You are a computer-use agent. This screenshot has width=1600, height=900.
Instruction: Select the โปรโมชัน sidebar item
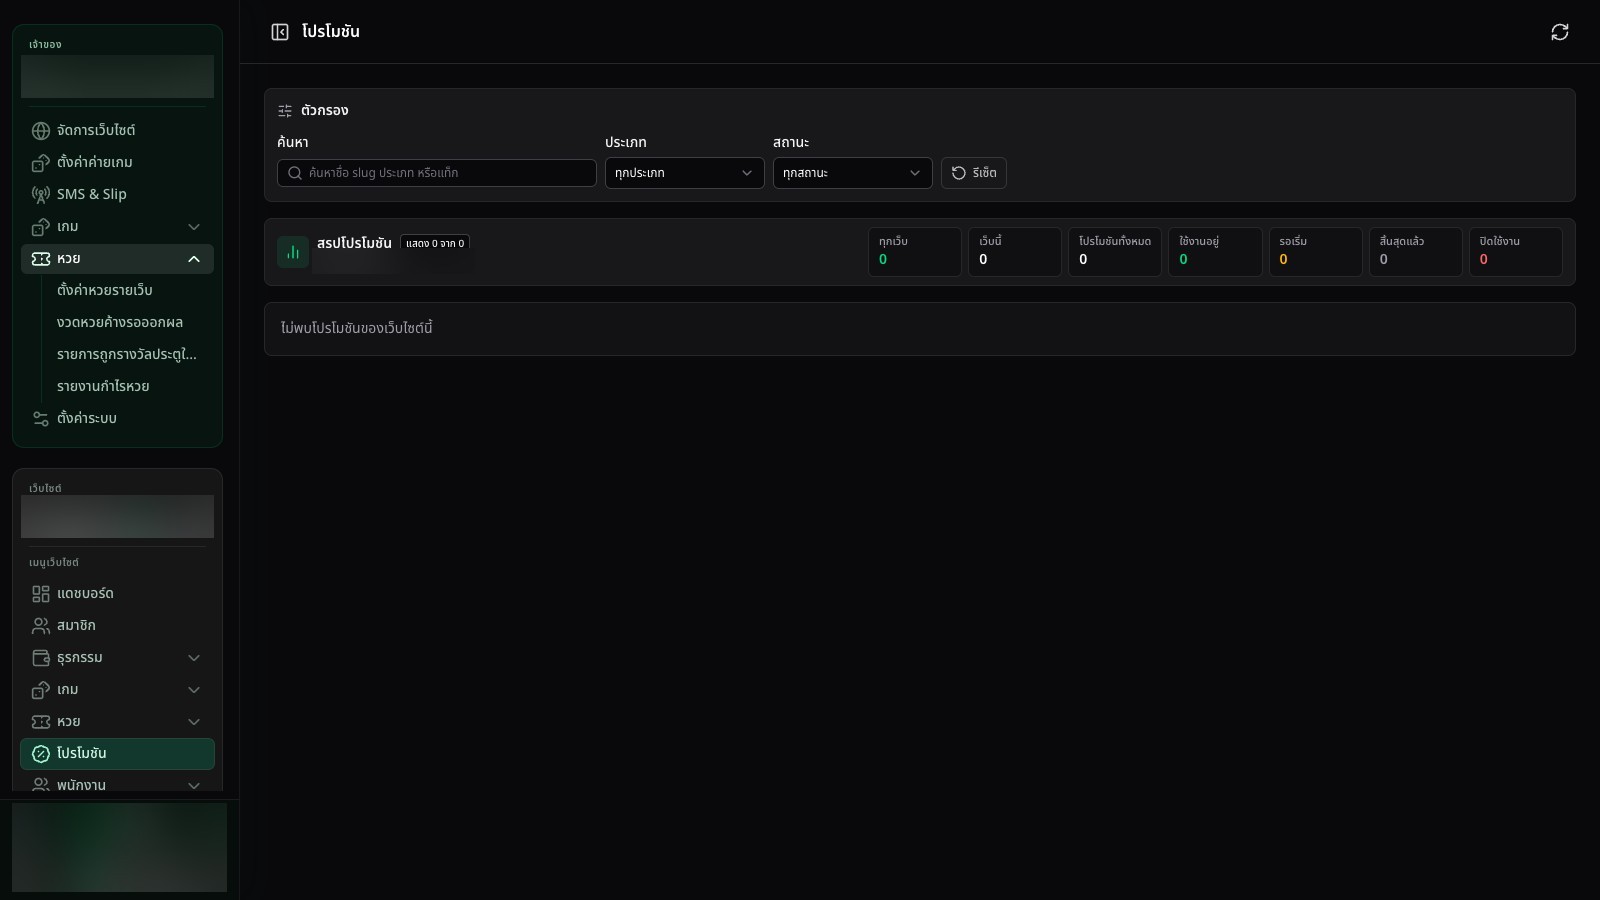pos(118,754)
